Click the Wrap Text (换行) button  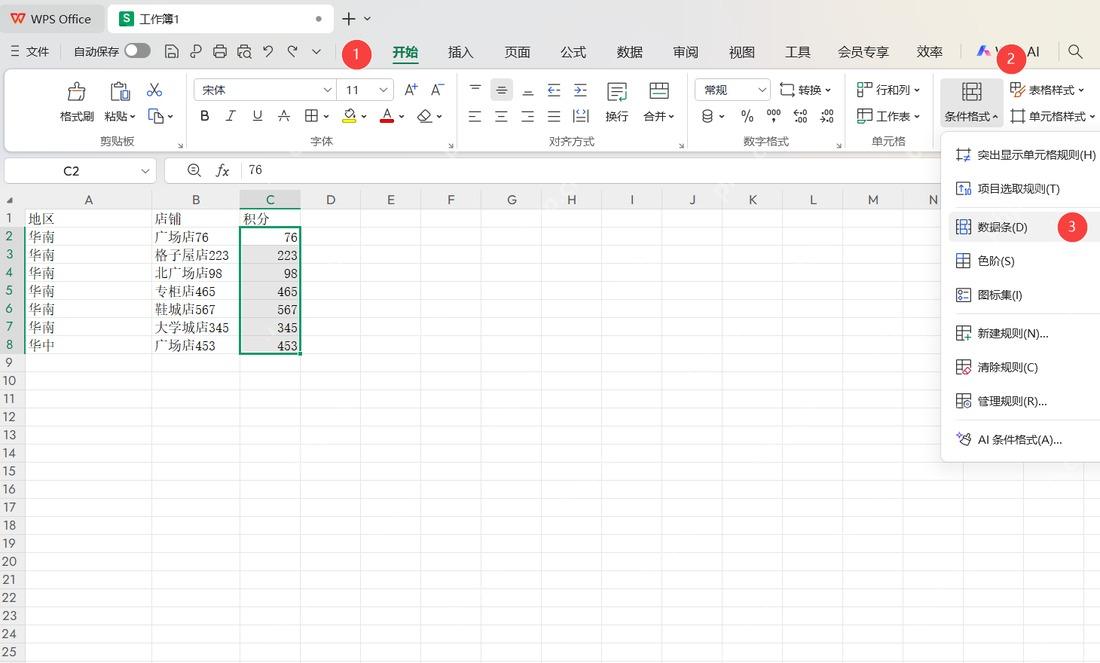pos(617,102)
